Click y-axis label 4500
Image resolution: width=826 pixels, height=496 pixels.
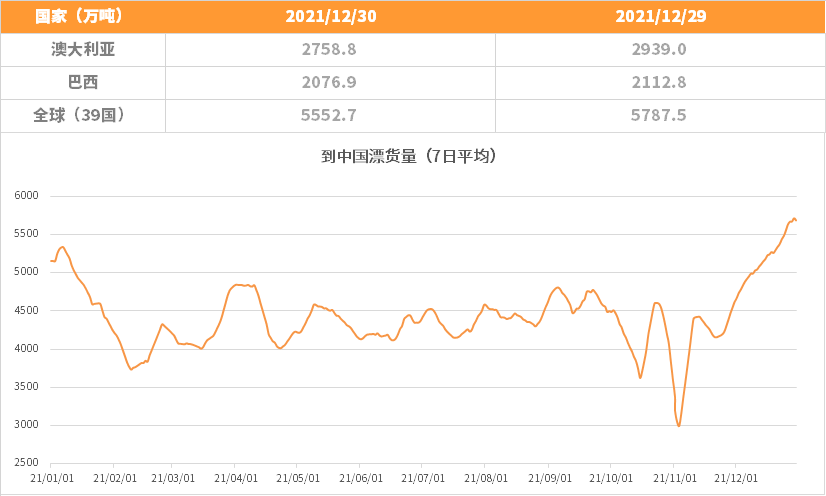click(26, 310)
